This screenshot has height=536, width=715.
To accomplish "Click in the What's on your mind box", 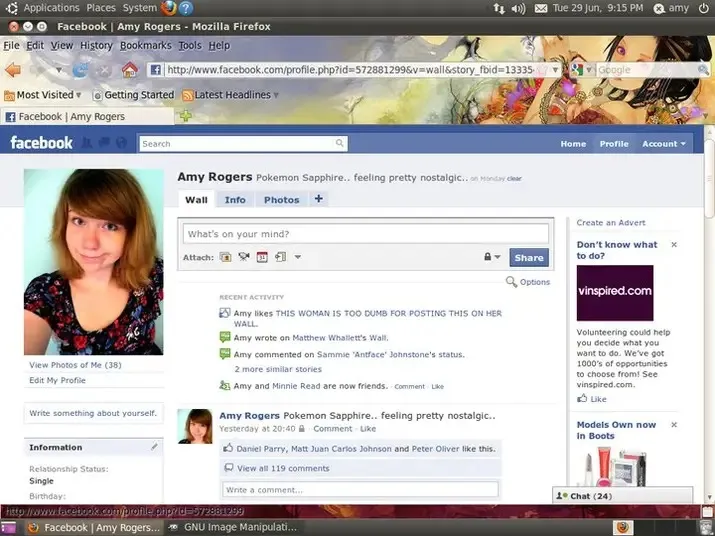I will tap(366, 234).
